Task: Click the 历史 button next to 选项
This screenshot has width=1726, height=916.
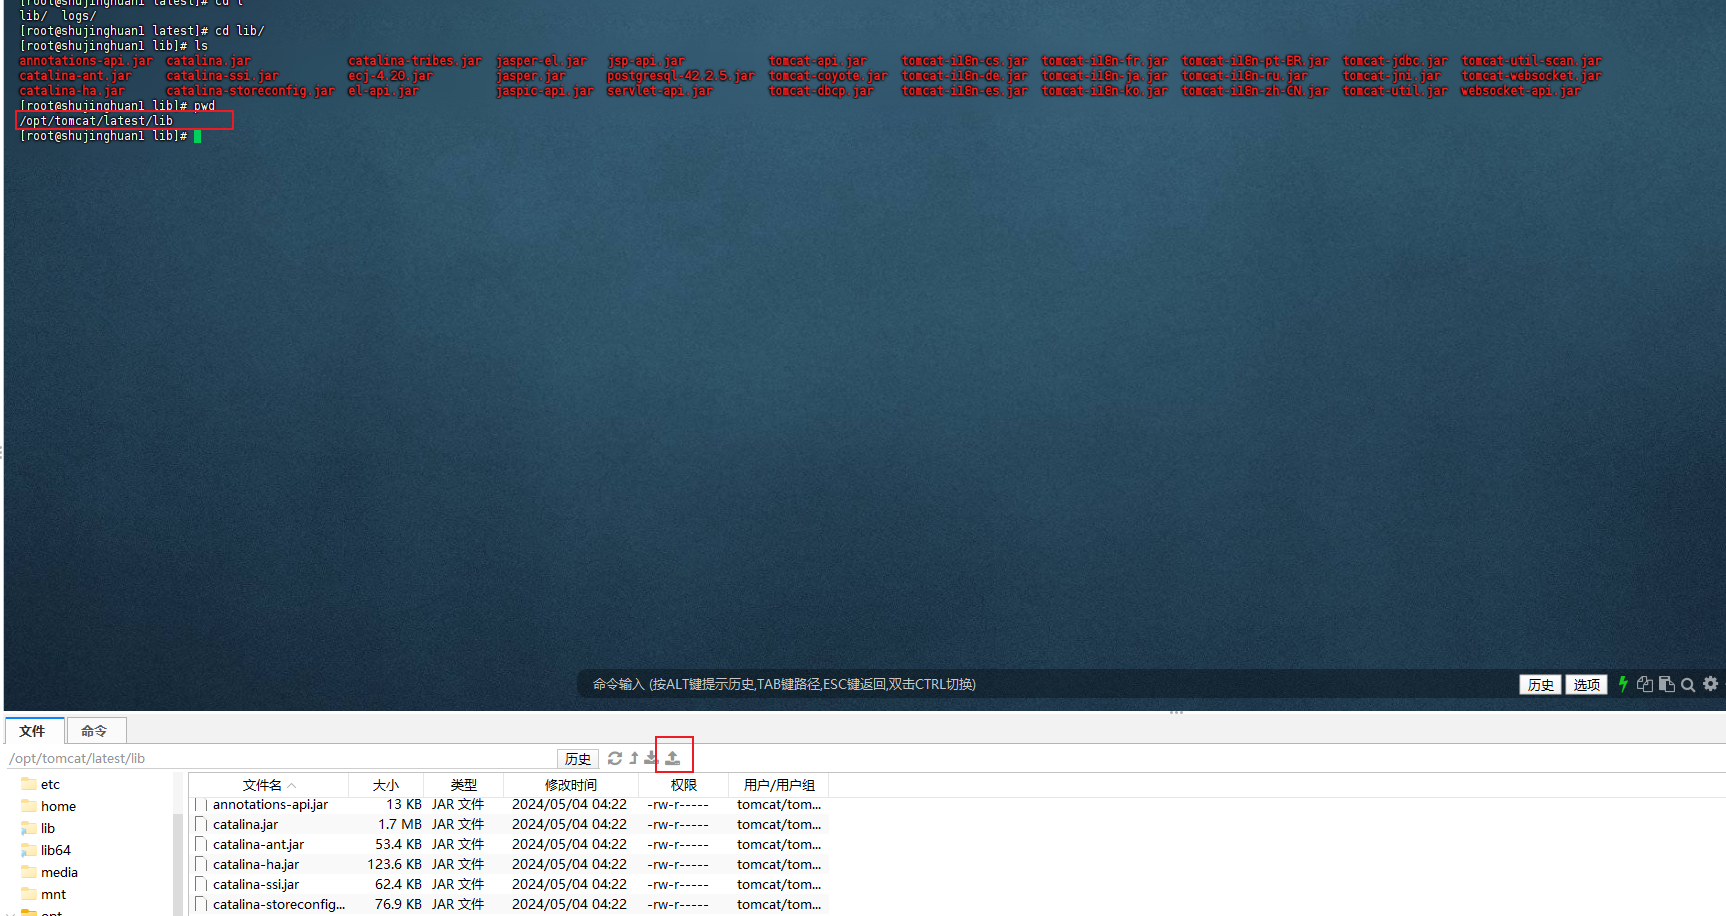Action: pos(1540,684)
